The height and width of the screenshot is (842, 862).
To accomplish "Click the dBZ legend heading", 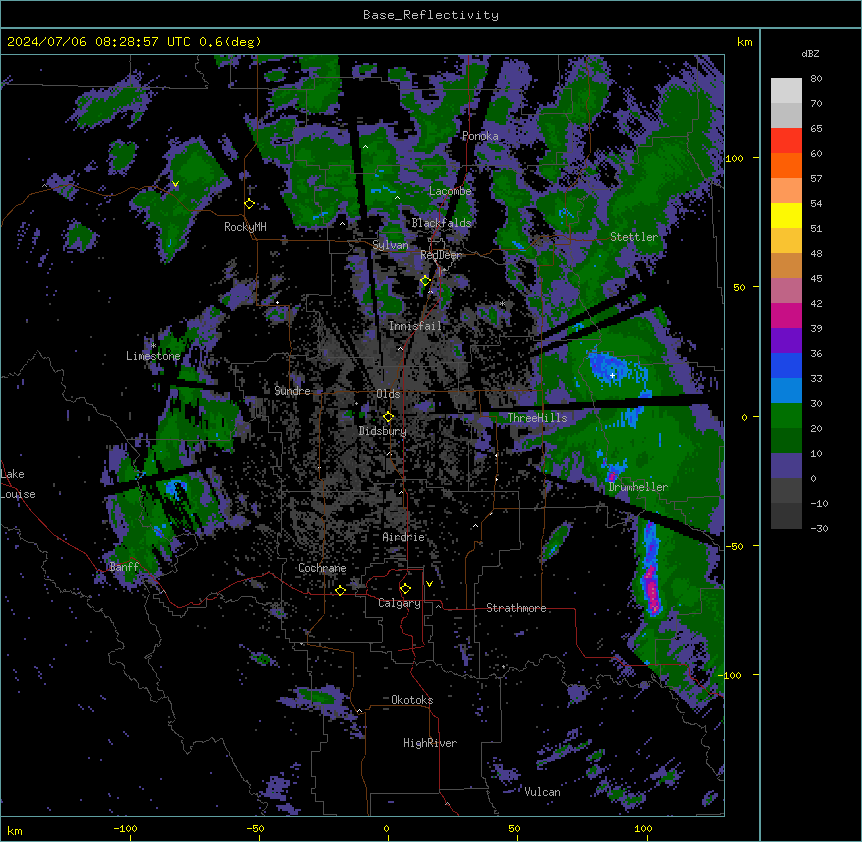I will point(810,54).
